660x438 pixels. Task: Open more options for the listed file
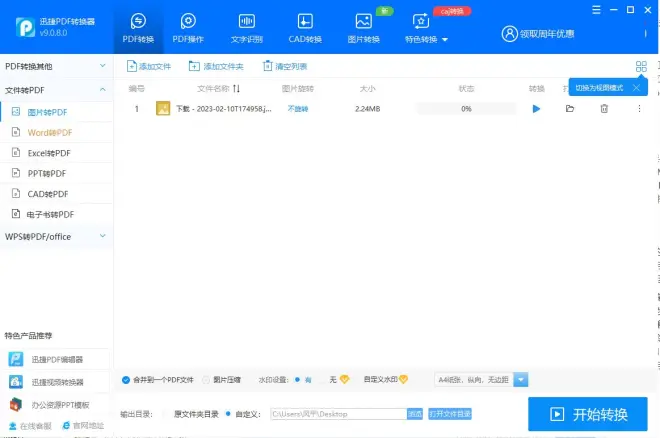(639, 109)
